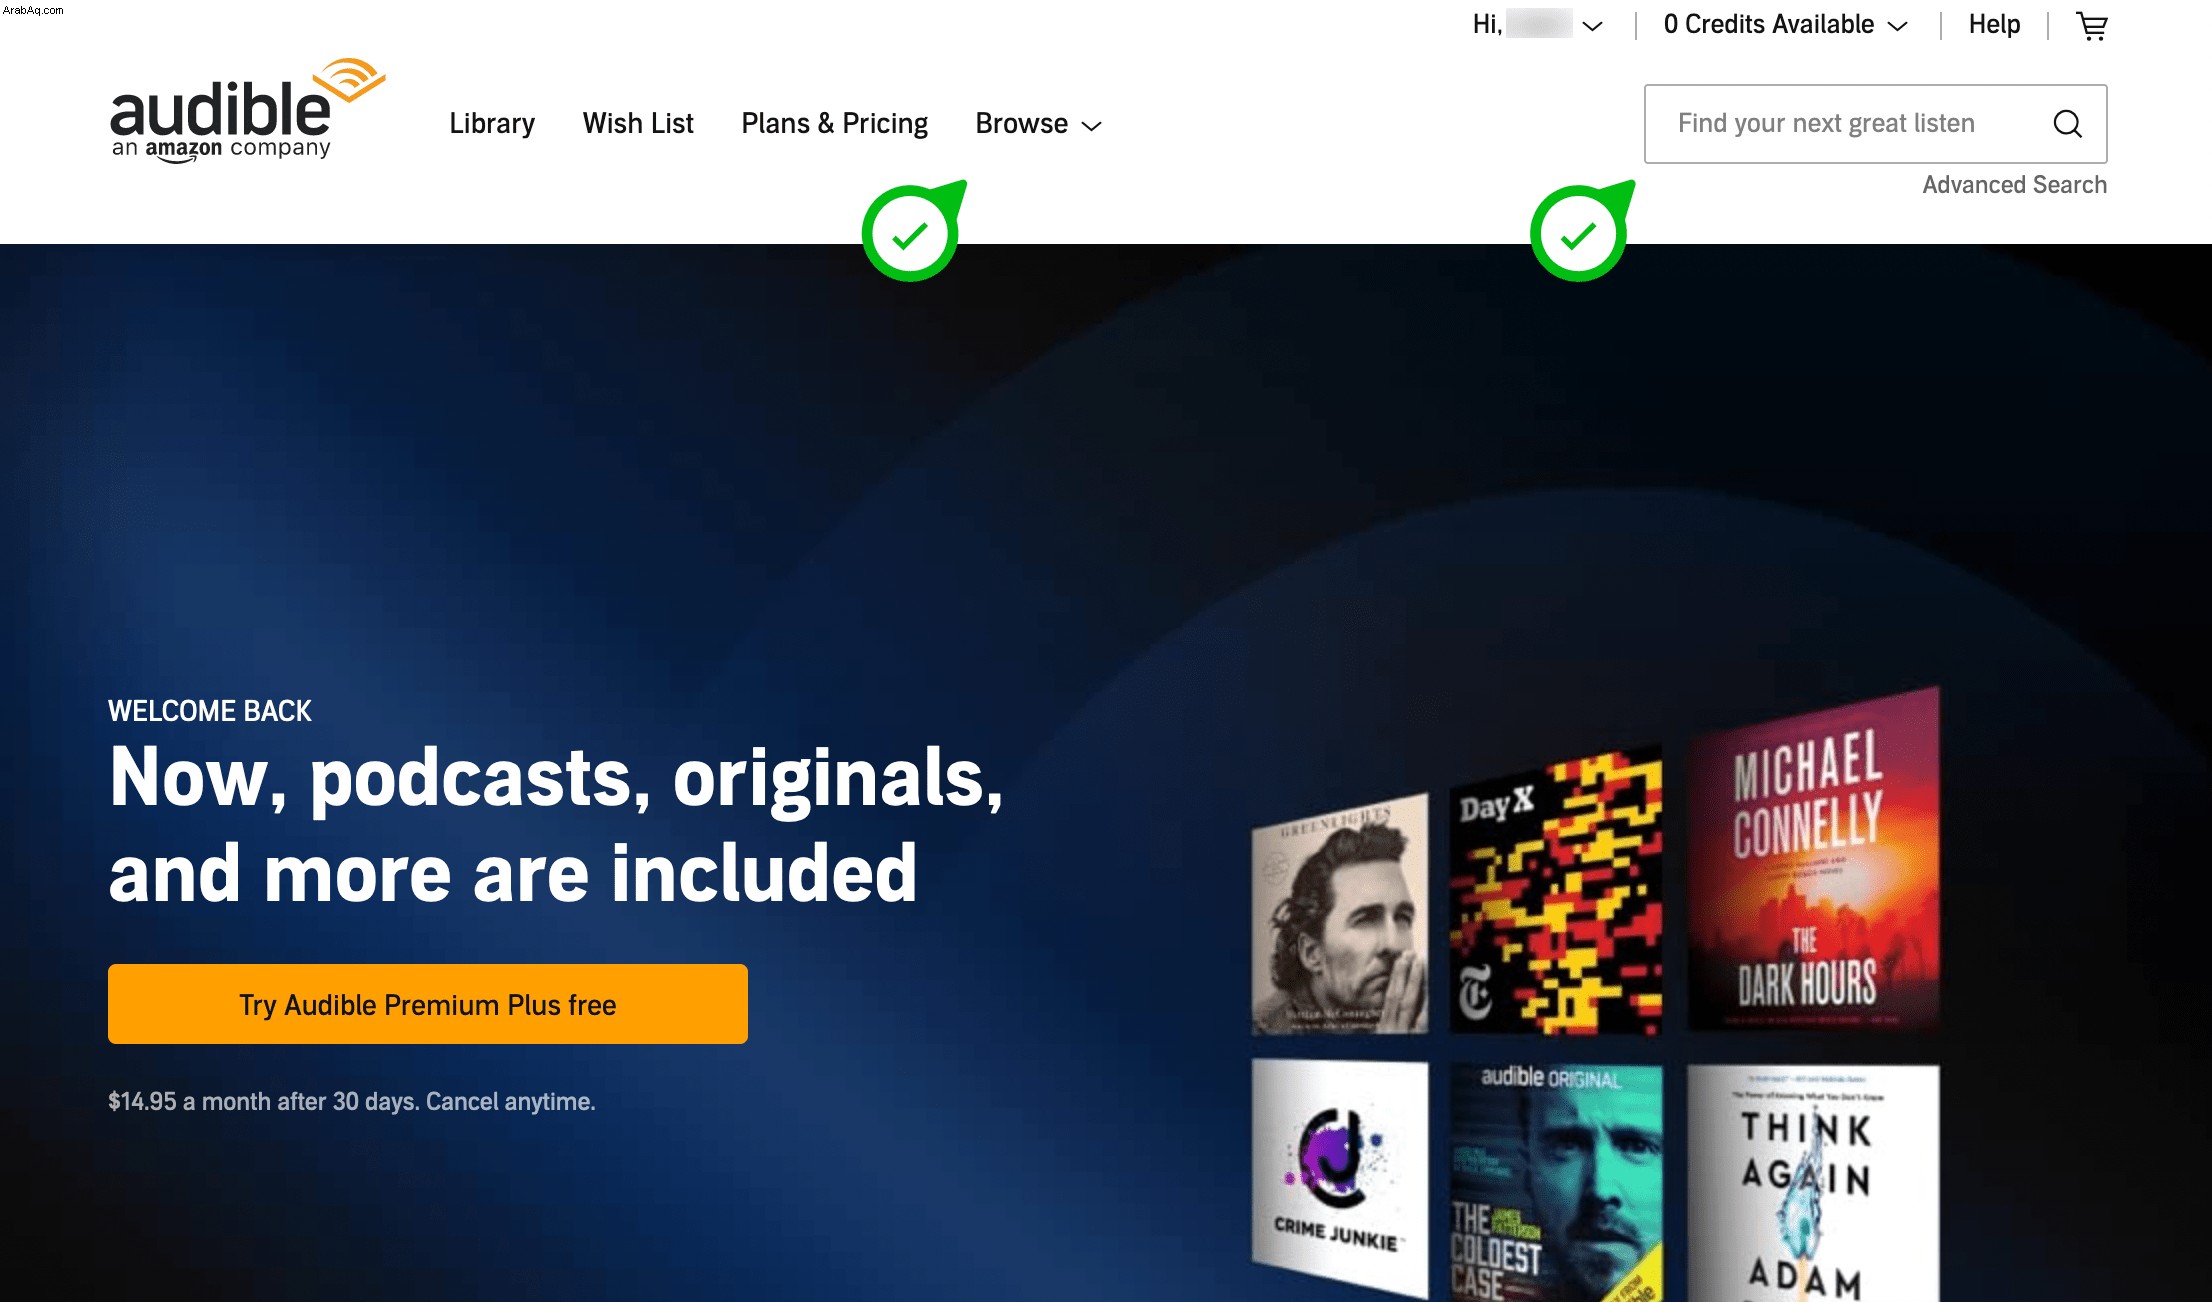Open the Browse dropdown menu
The width and height of the screenshot is (2212, 1302).
pyautogui.click(x=1038, y=124)
